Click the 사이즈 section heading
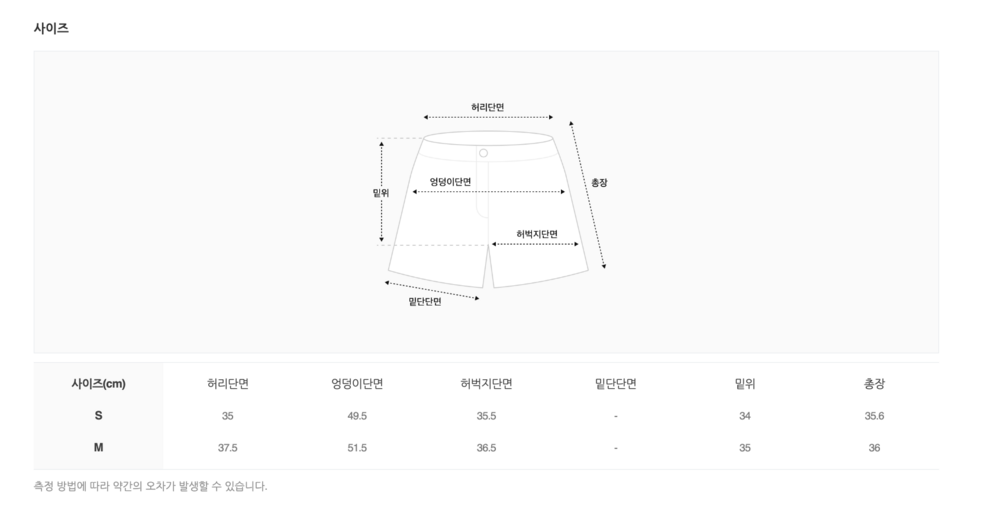This screenshot has width=1000, height=527. [x=51, y=28]
